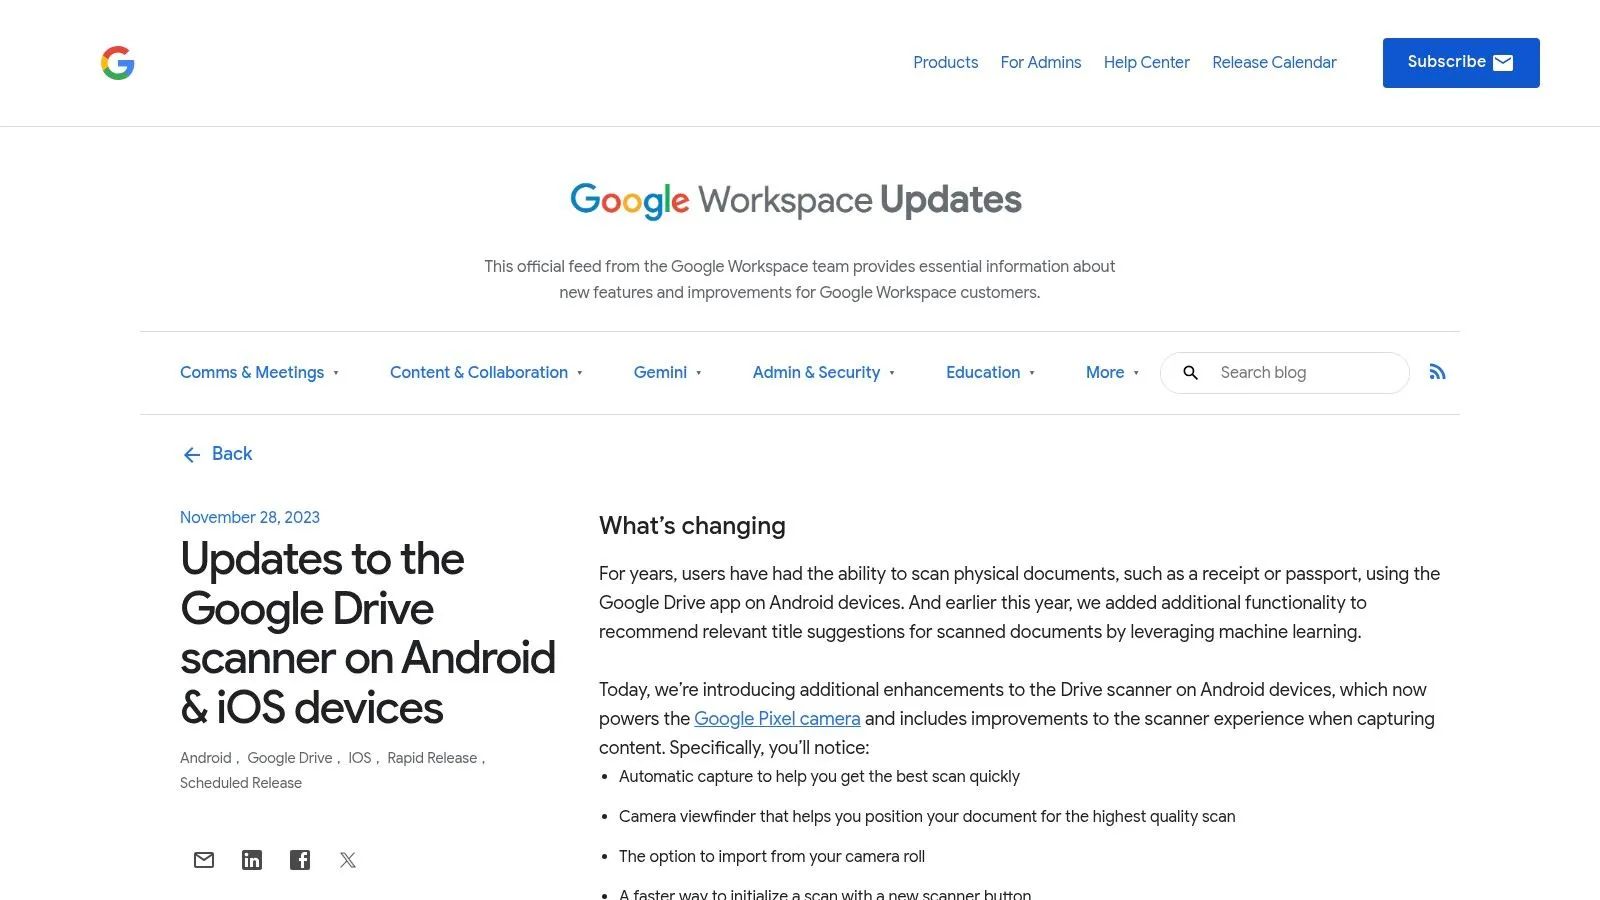Screen dimensions: 1600x900
Task: Open the Content & Collaboration dropdown
Action: (479, 372)
